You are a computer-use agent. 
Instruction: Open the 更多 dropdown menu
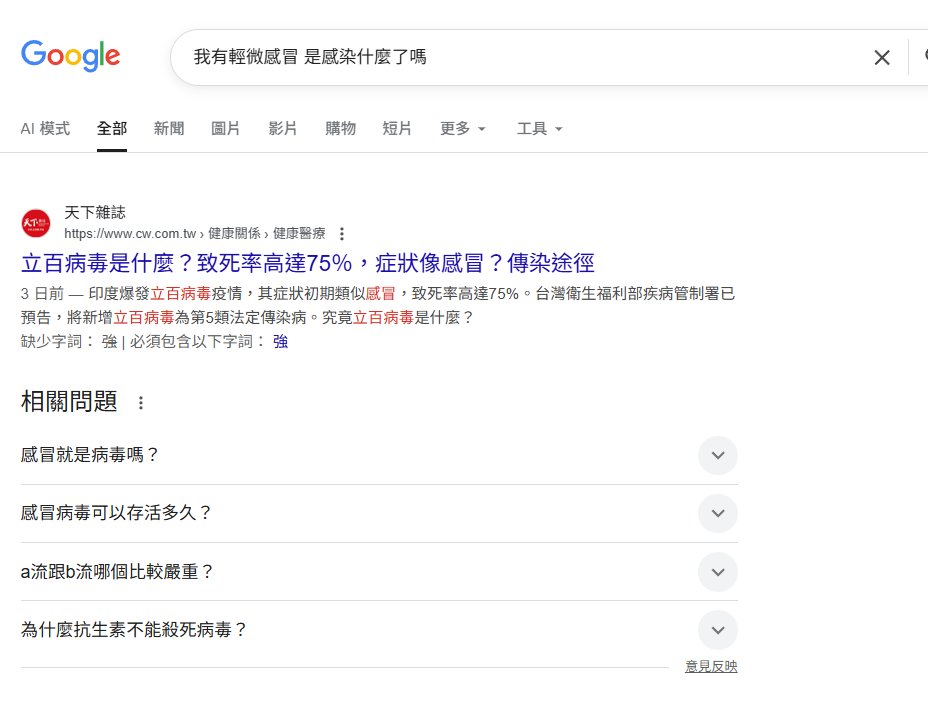(462, 128)
